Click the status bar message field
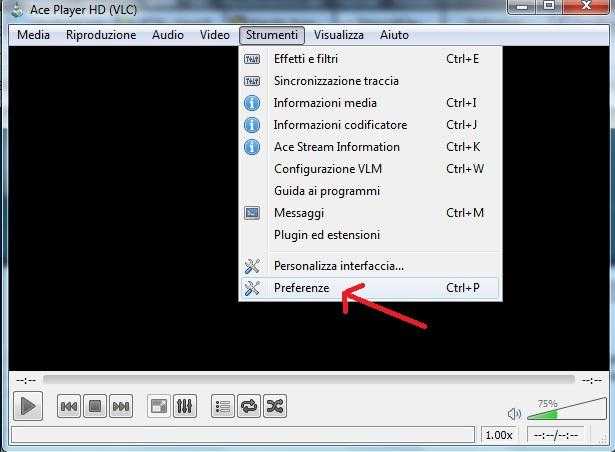The image size is (615, 452). 243,435
